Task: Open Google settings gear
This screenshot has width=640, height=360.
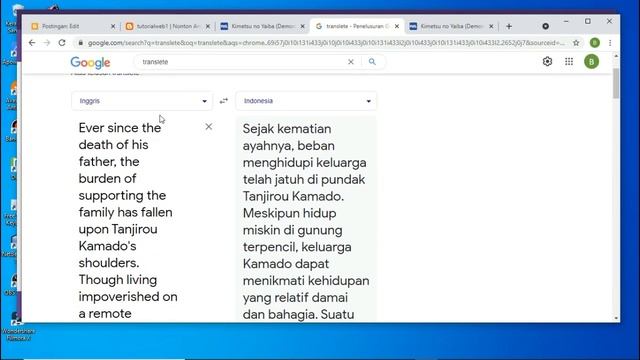Action: pyautogui.click(x=547, y=62)
